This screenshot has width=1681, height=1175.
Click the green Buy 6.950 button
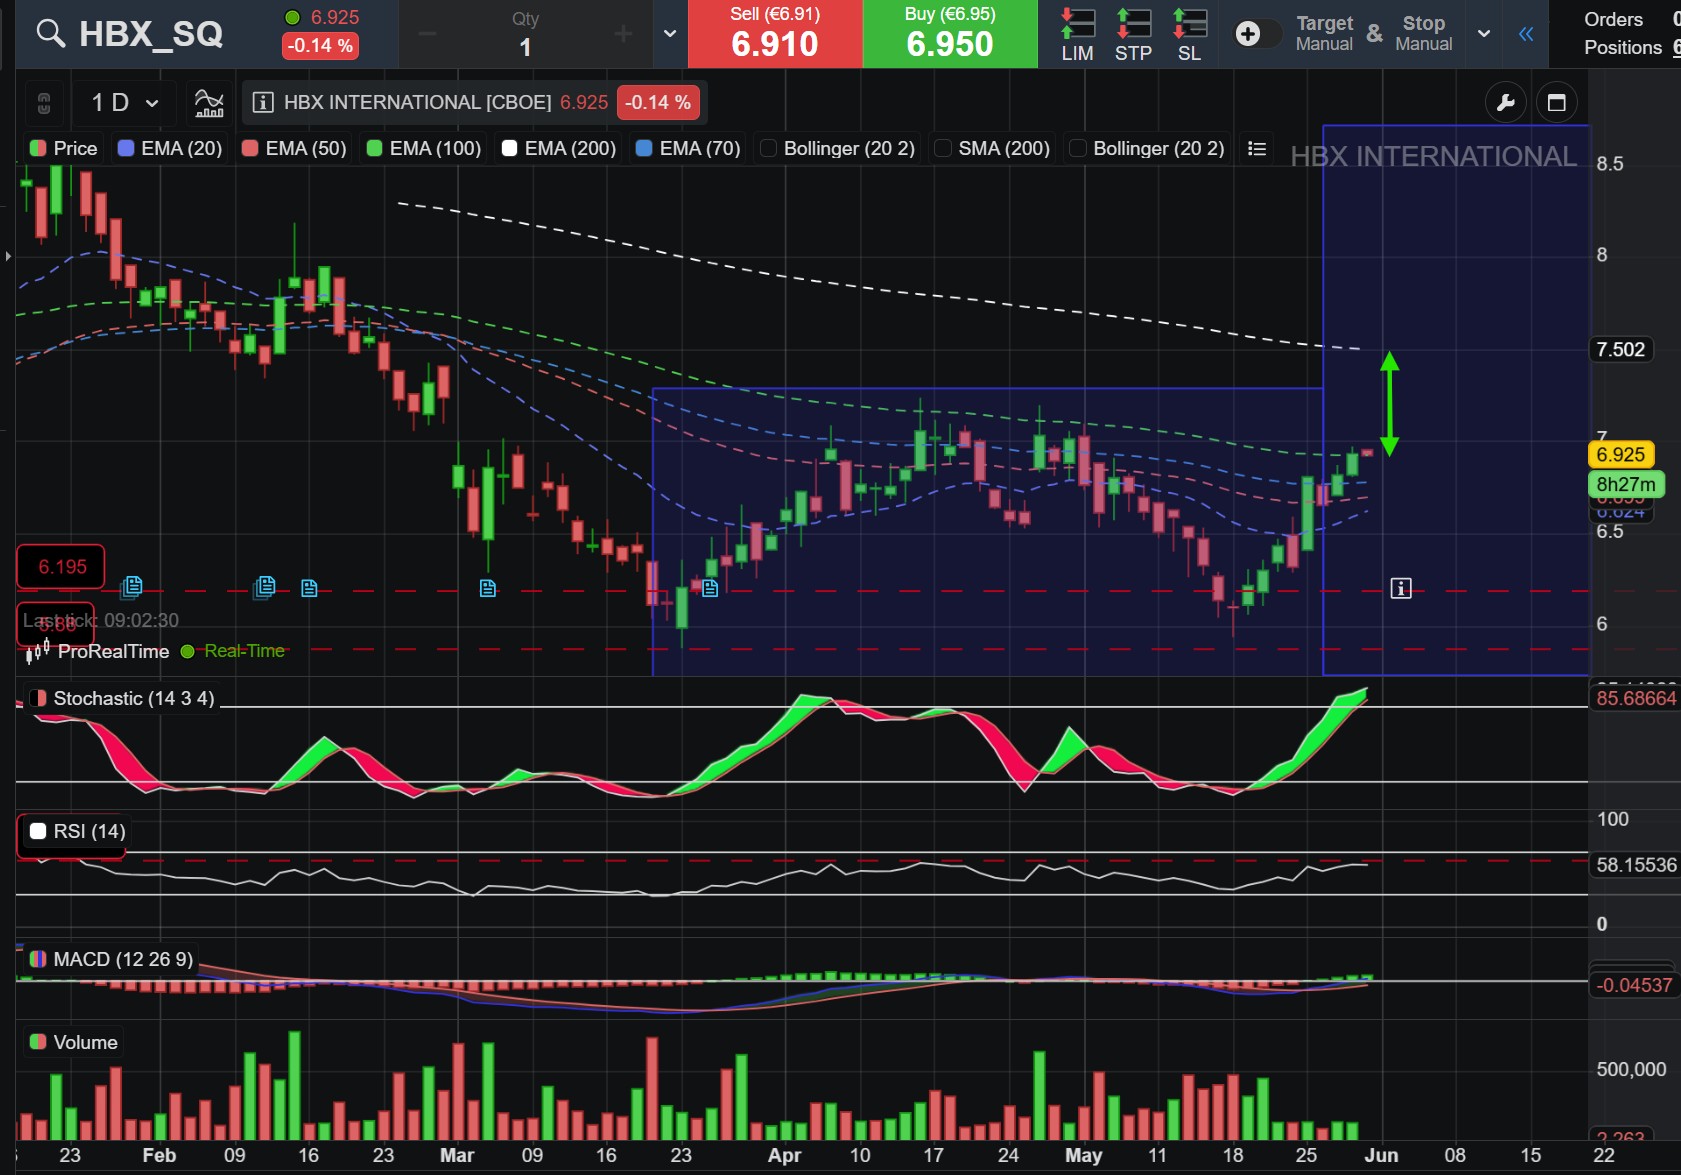click(x=950, y=34)
